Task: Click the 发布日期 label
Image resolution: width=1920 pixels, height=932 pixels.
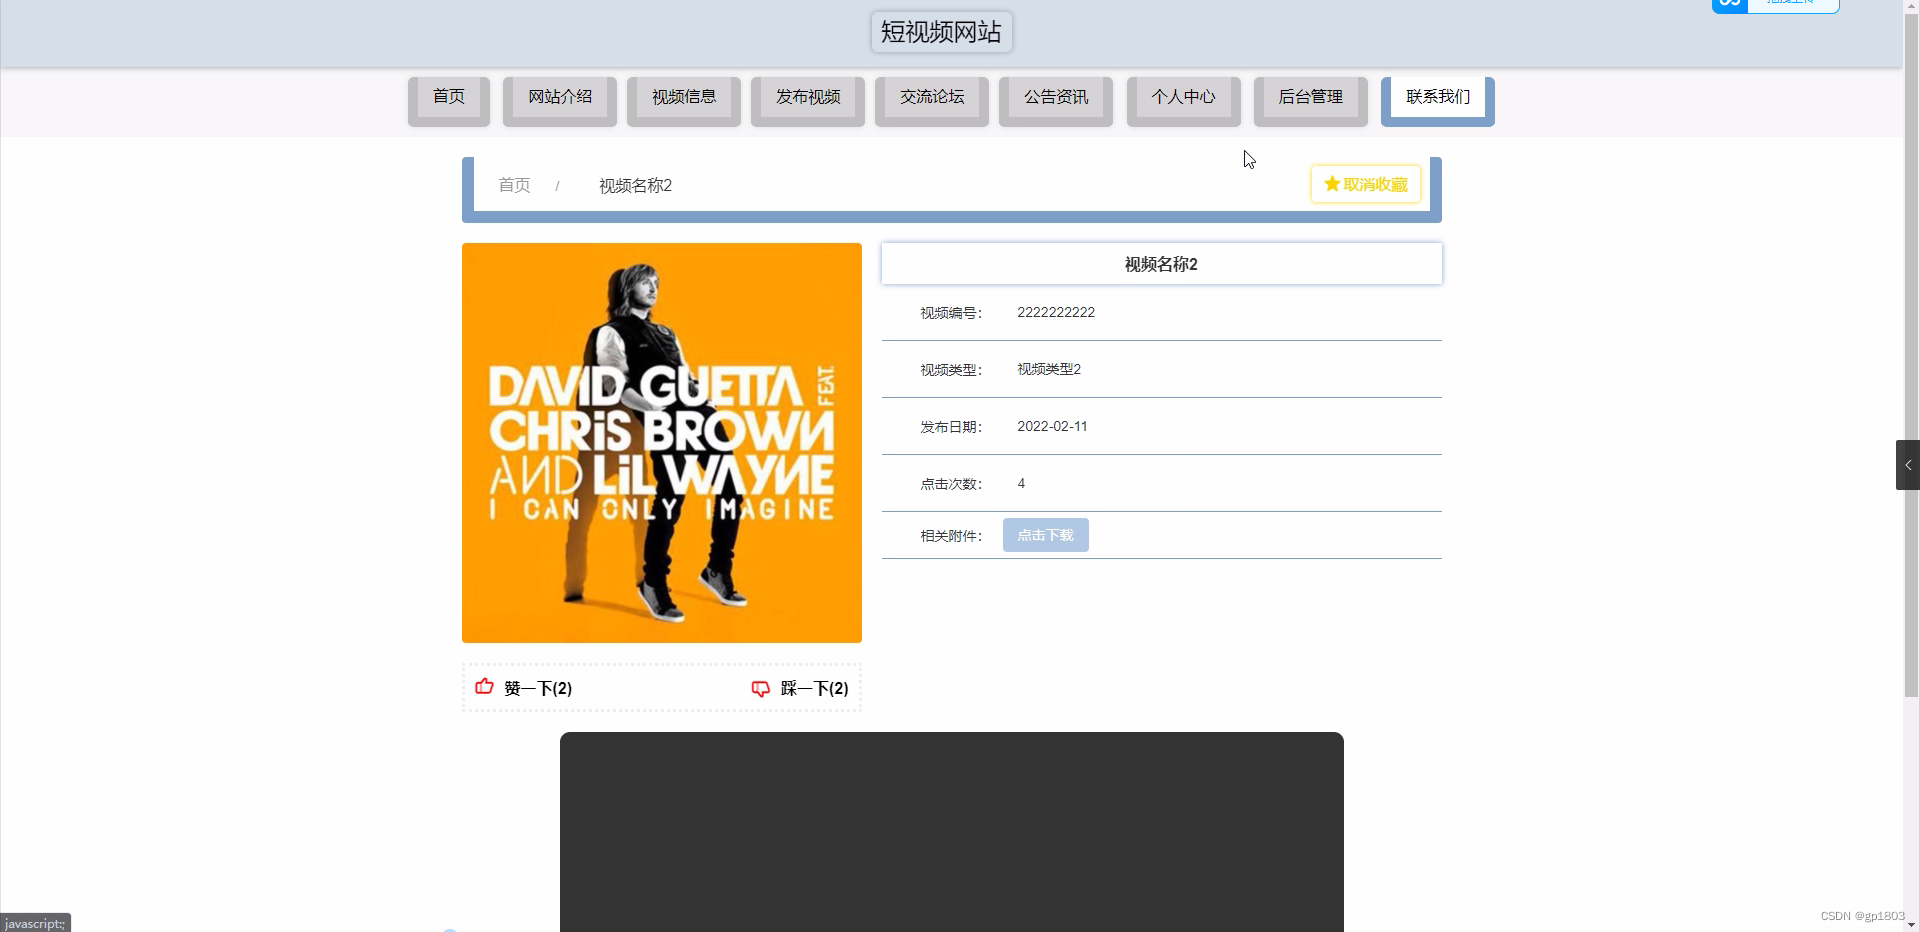Action: click(x=951, y=427)
